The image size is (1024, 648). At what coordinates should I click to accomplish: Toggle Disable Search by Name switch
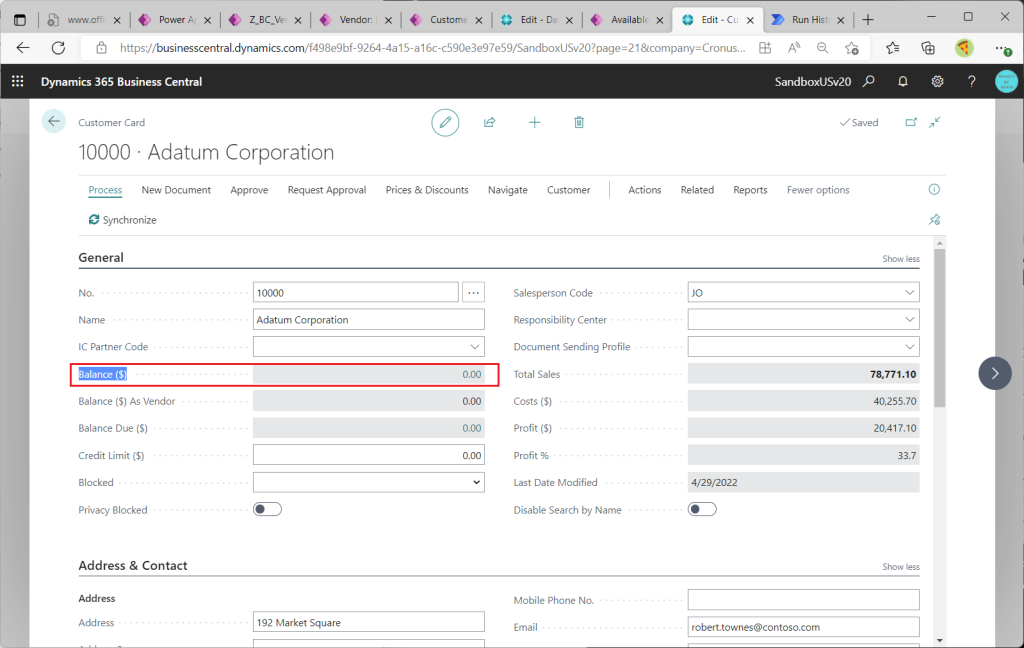pyautogui.click(x=702, y=509)
